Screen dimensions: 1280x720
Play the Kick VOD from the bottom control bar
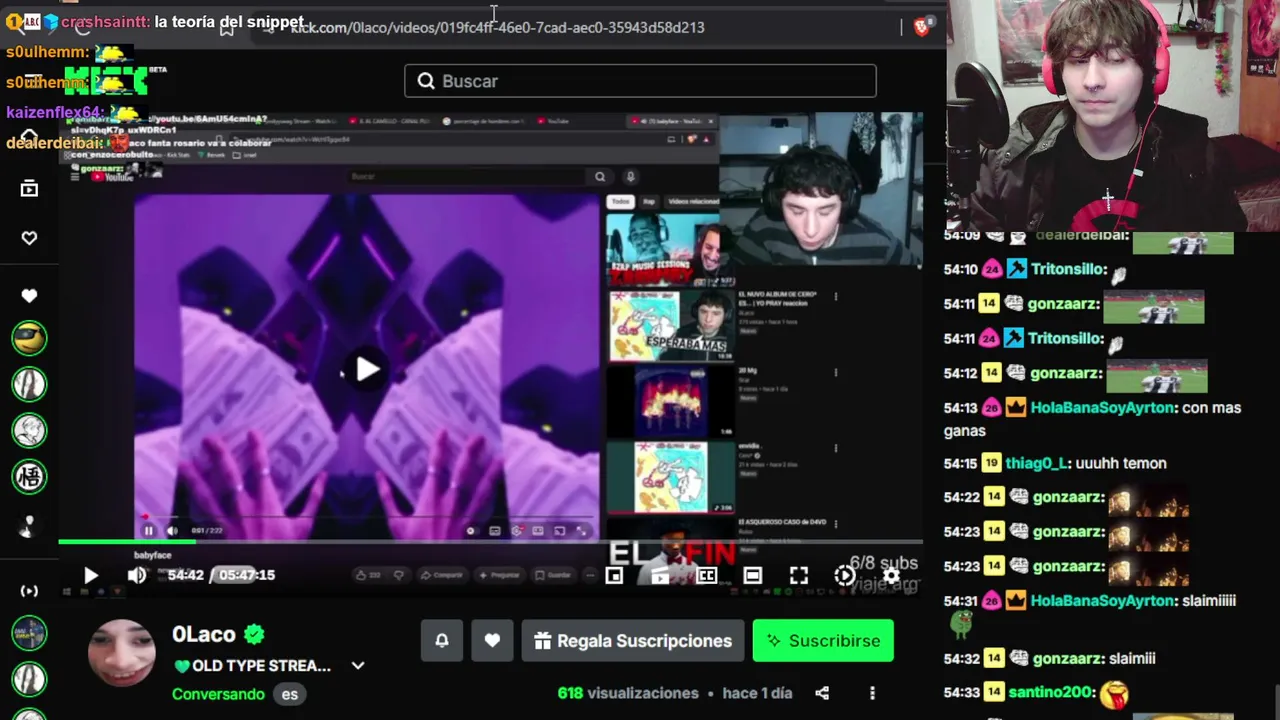coord(91,575)
